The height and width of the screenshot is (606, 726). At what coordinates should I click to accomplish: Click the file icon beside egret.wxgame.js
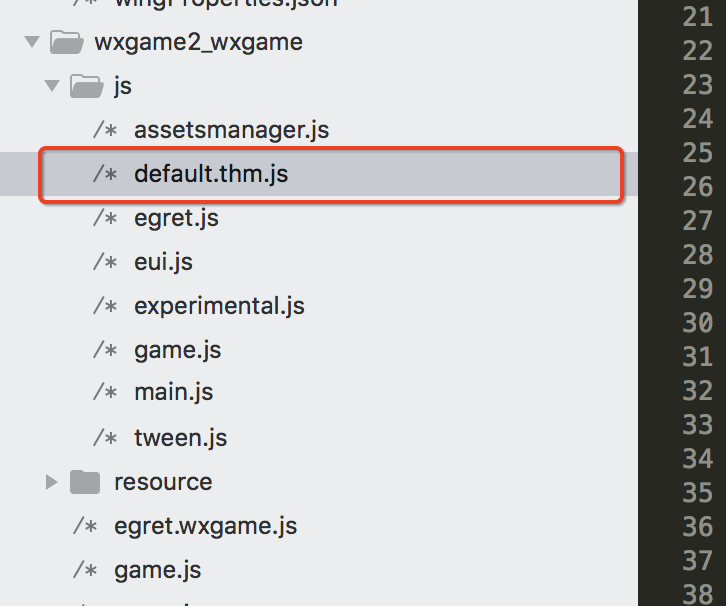pyautogui.click(x=85, y=526)
